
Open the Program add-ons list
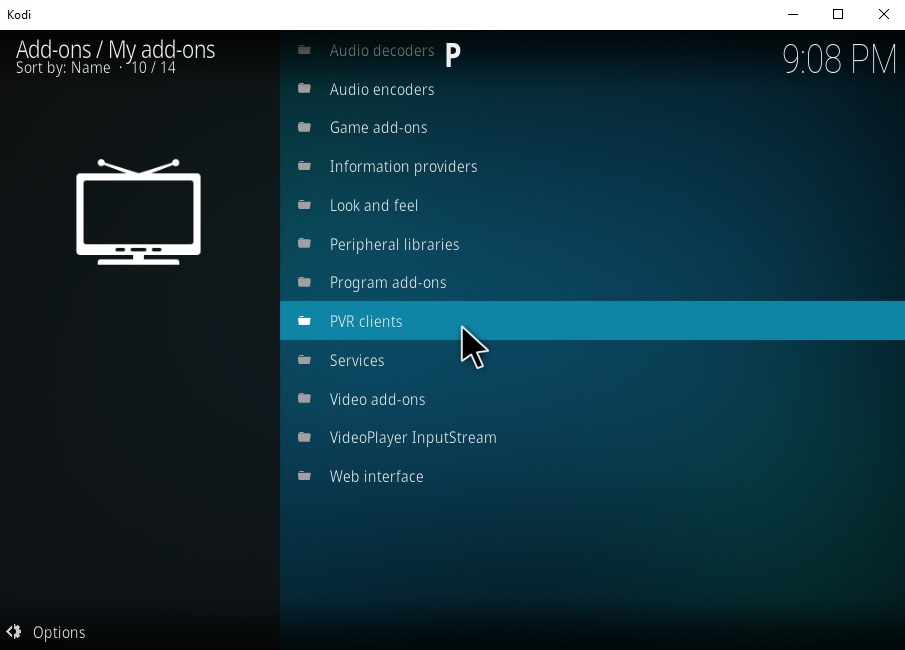tap(388, 283)
